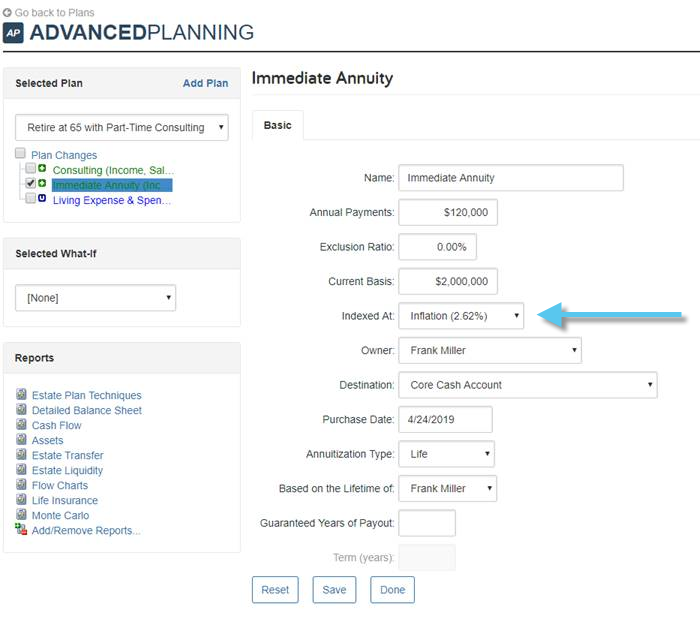Click green plus icon beside Consulting item
Image resolution: width=700 pixels, height=618 pixels.
click(x=42, y=168)
